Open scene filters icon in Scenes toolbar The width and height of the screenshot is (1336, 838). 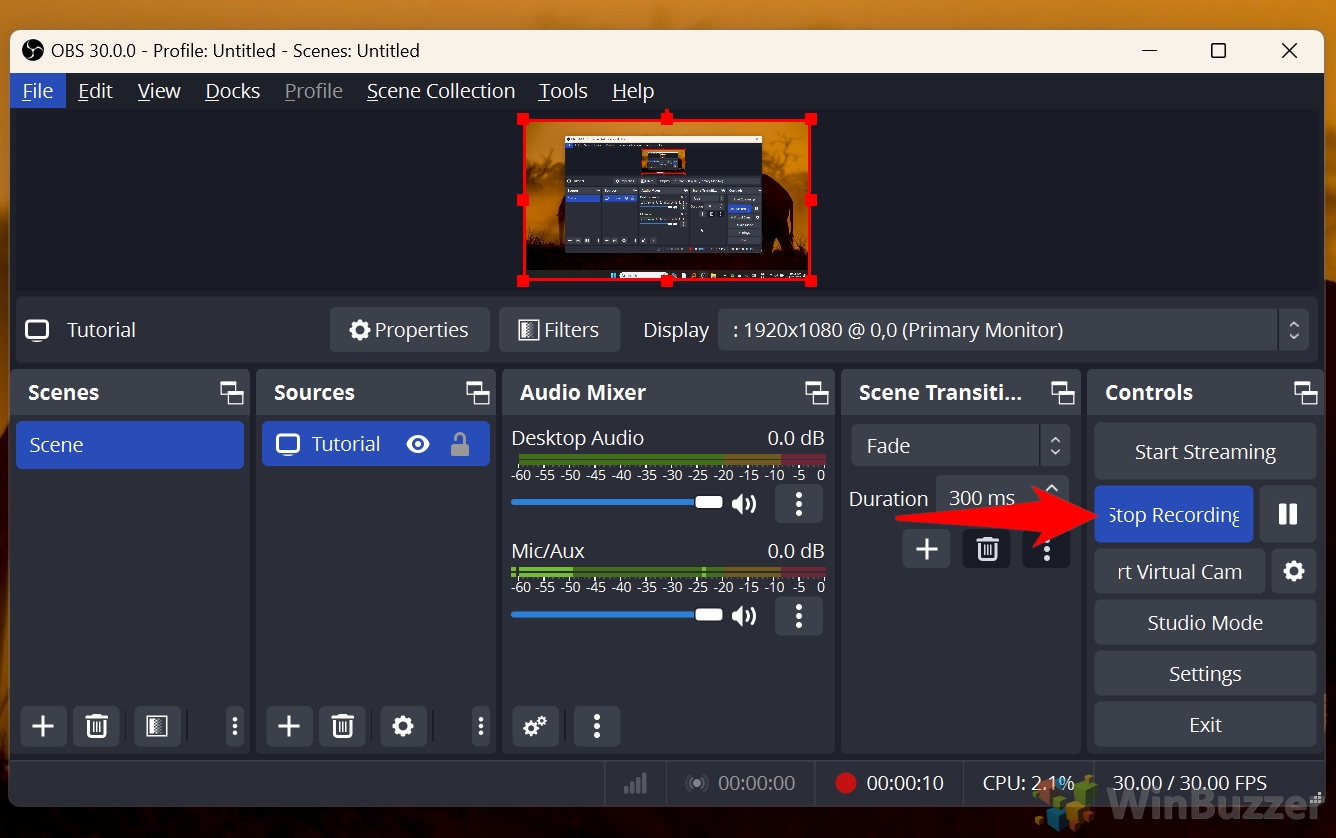157,726
